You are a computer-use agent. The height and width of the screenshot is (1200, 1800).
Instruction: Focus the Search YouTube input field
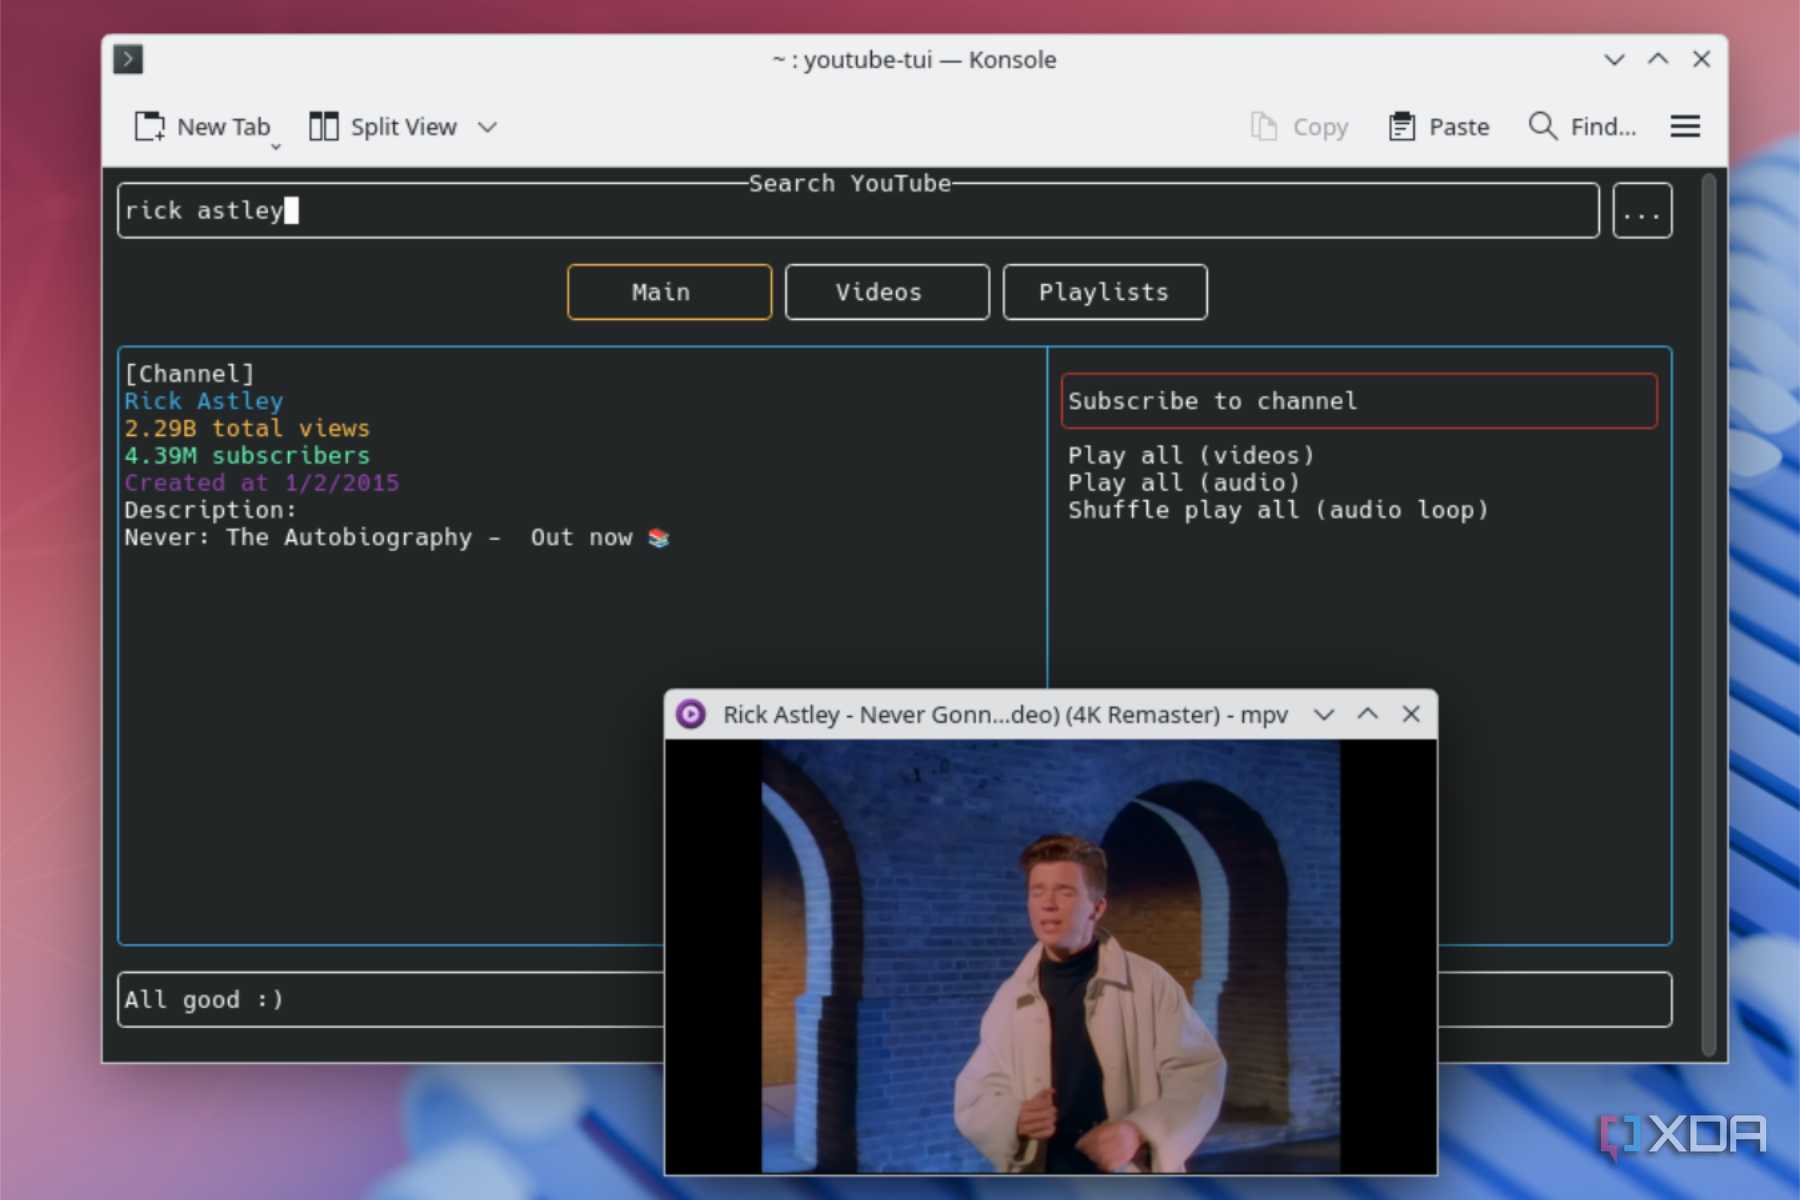coord(858,210)
